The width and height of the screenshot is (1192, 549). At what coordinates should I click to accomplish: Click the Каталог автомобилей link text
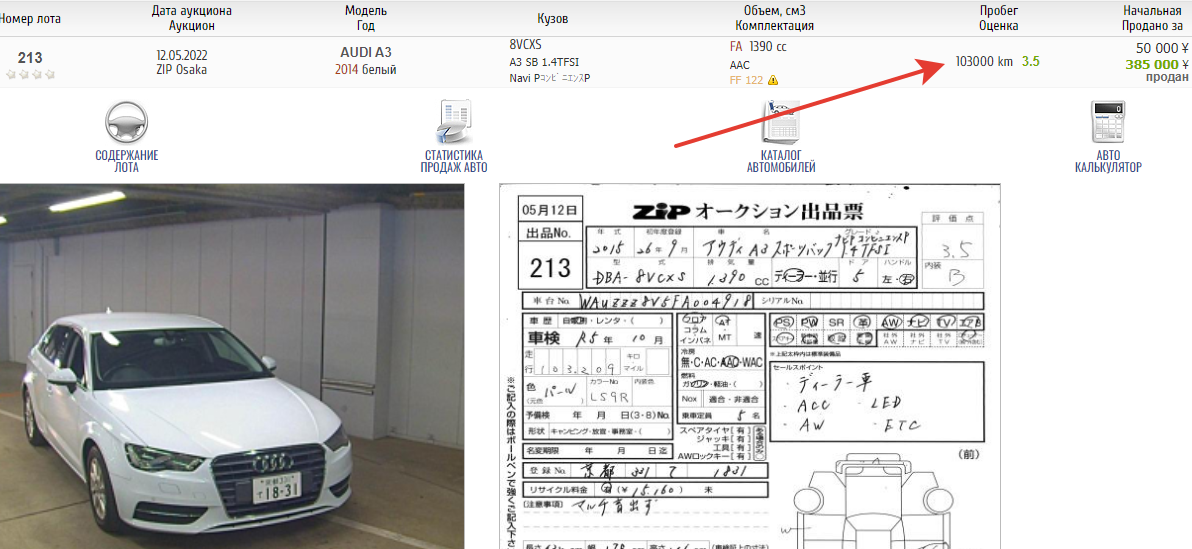(781, 161)
